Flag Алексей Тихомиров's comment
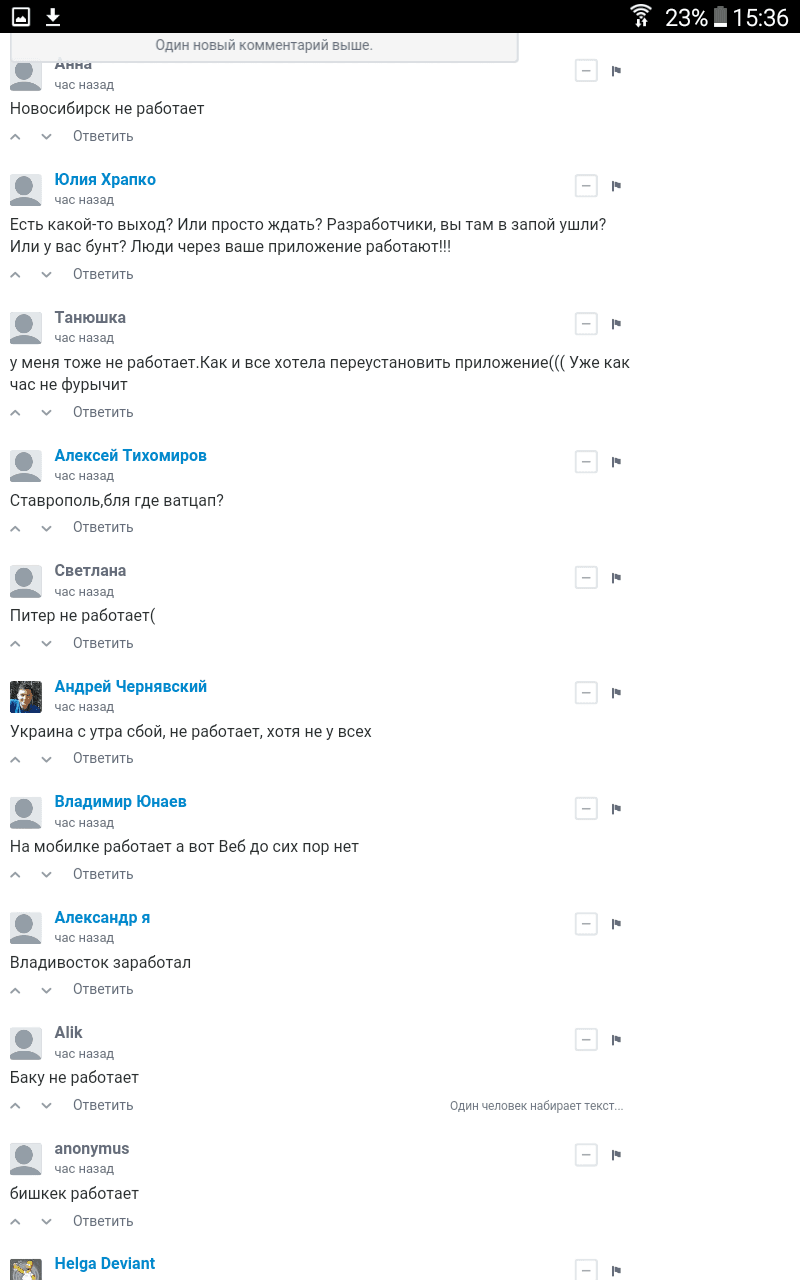The height and width of the screenshot is (1280, 800). [616, 462]
